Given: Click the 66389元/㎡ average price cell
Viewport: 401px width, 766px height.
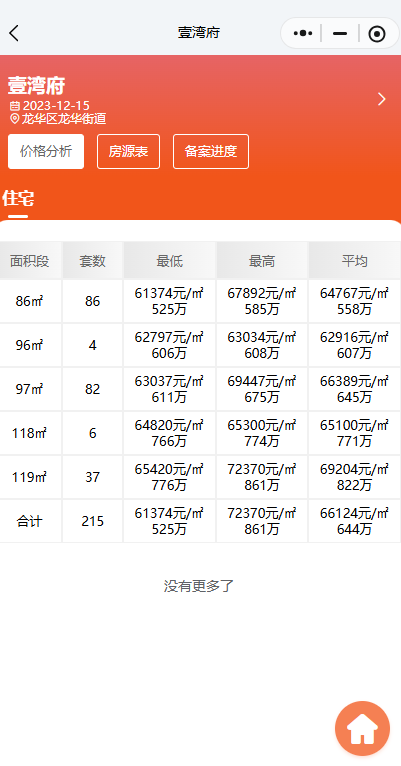Looking at the screenshot, I should pyautogui.click(x=355, y=389).
